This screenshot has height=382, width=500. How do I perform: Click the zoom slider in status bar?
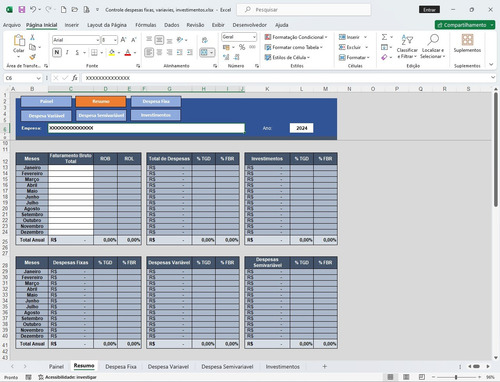pyautogui.click(x=456, y=377)
